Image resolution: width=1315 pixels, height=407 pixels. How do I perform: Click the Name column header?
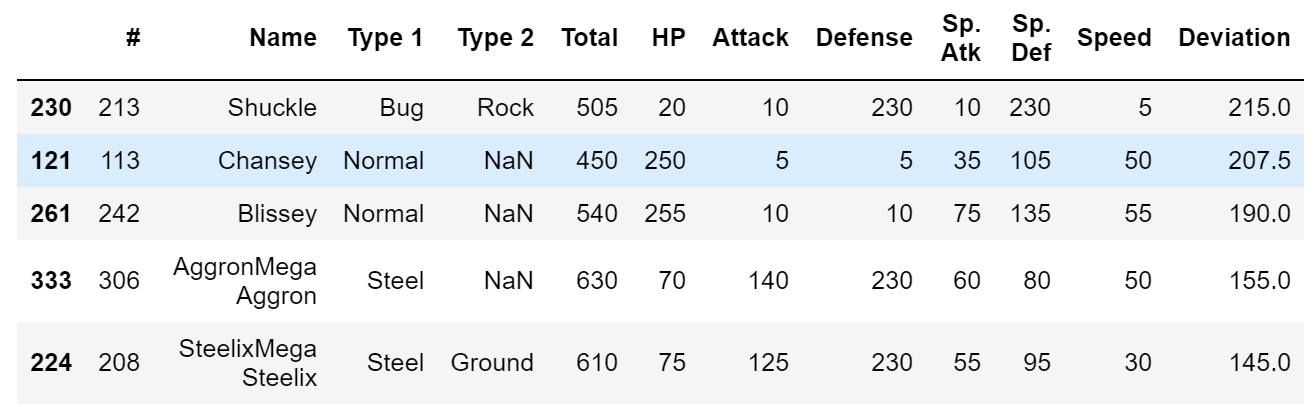[x=283, y=38]
